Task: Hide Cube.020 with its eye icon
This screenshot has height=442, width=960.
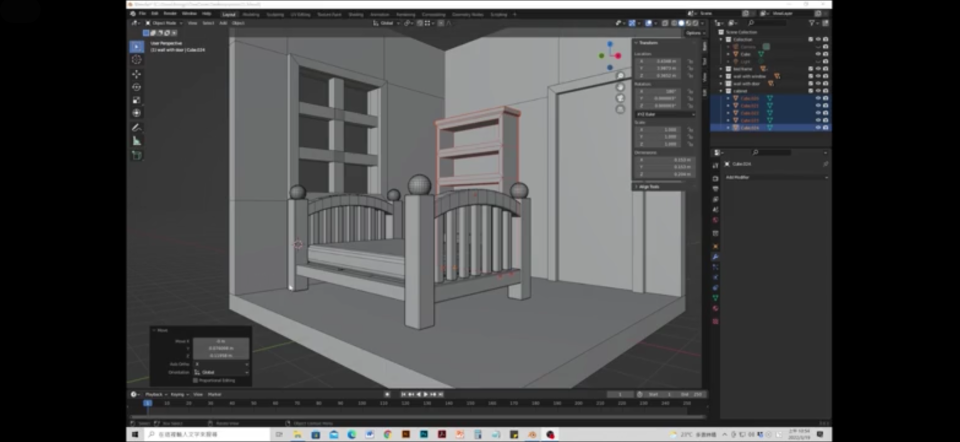Action: (818, 98)
